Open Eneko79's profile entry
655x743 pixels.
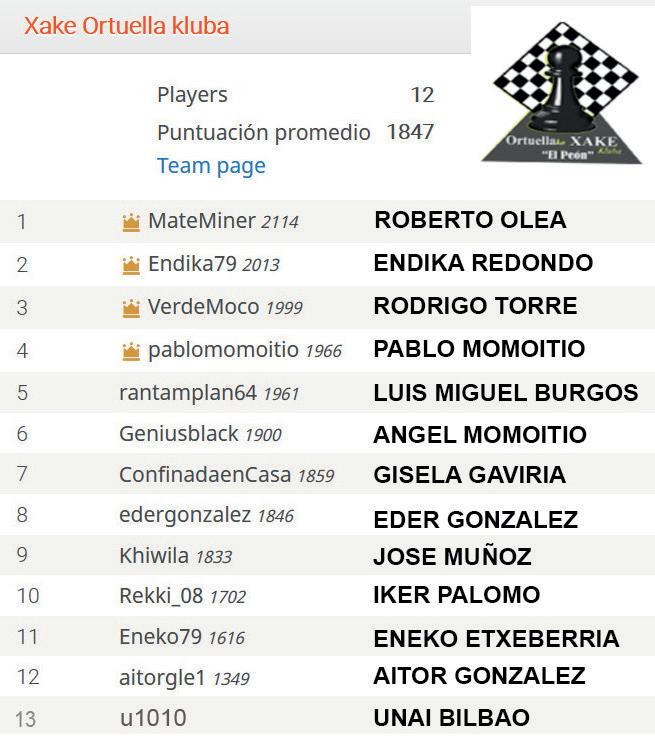point(161,637)
